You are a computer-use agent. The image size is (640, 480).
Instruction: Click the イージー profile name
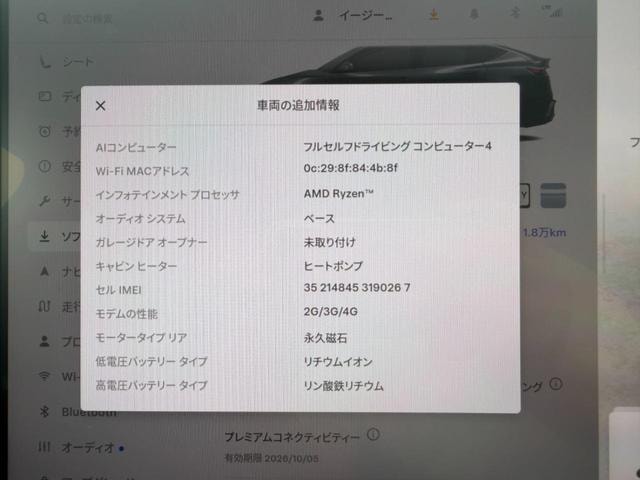pyautogui.click(x=365, y=16)
